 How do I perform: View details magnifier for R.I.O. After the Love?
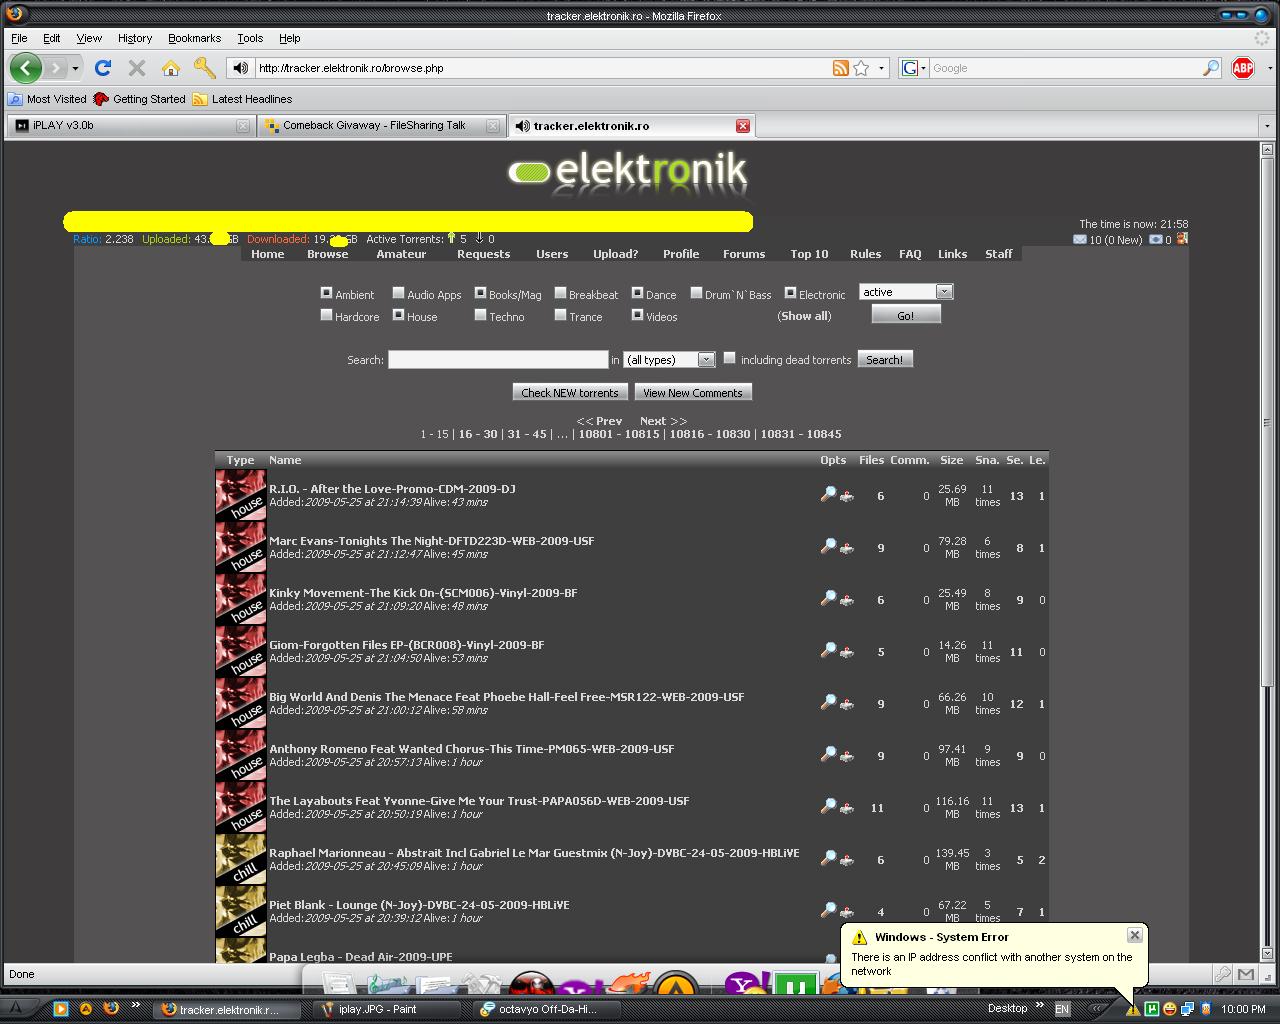pyautogui.click(x=828, y=494)
